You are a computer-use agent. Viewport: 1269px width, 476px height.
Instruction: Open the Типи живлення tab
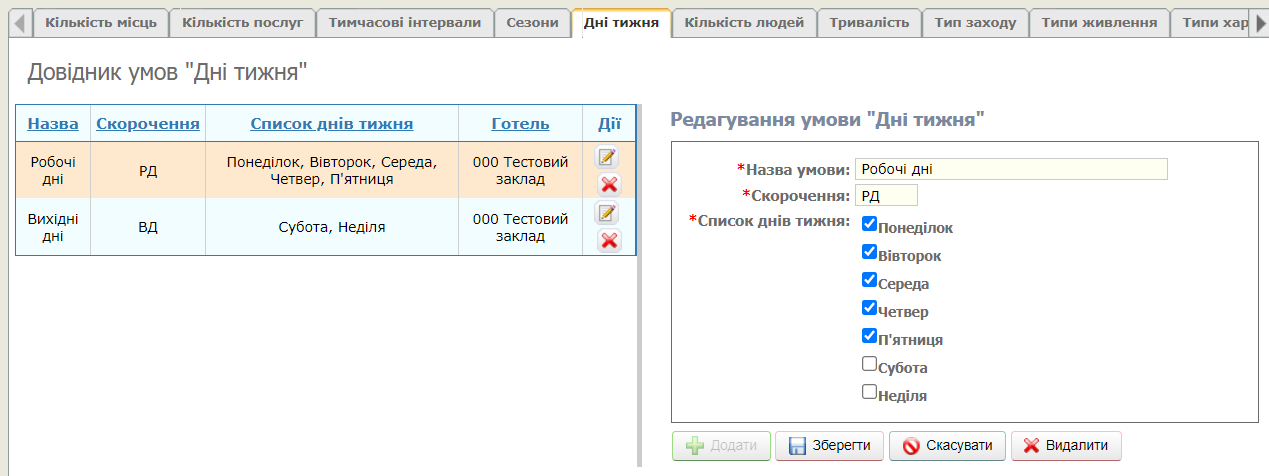(x=1099, y=22)
